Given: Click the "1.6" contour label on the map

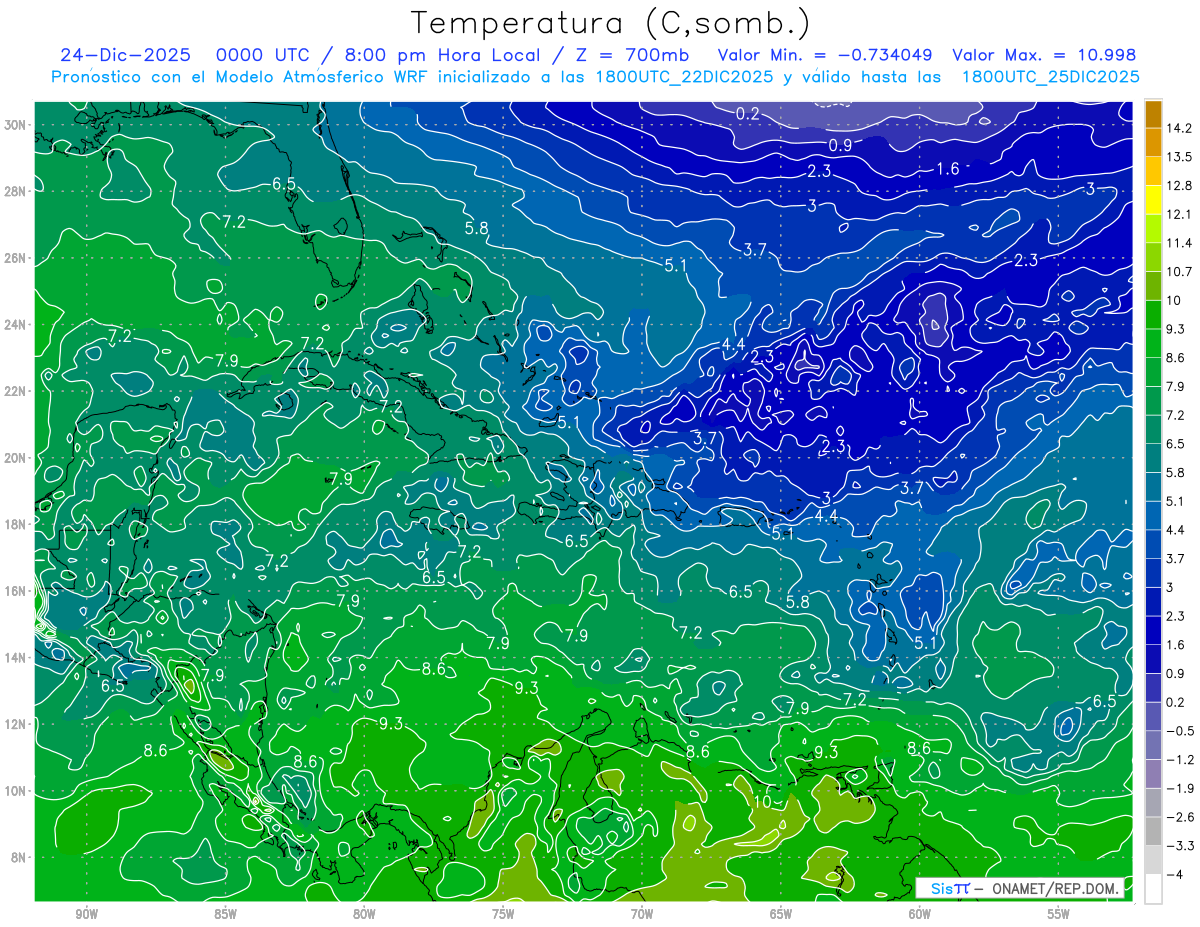Looking at the screenshot, I should [947, 169].
